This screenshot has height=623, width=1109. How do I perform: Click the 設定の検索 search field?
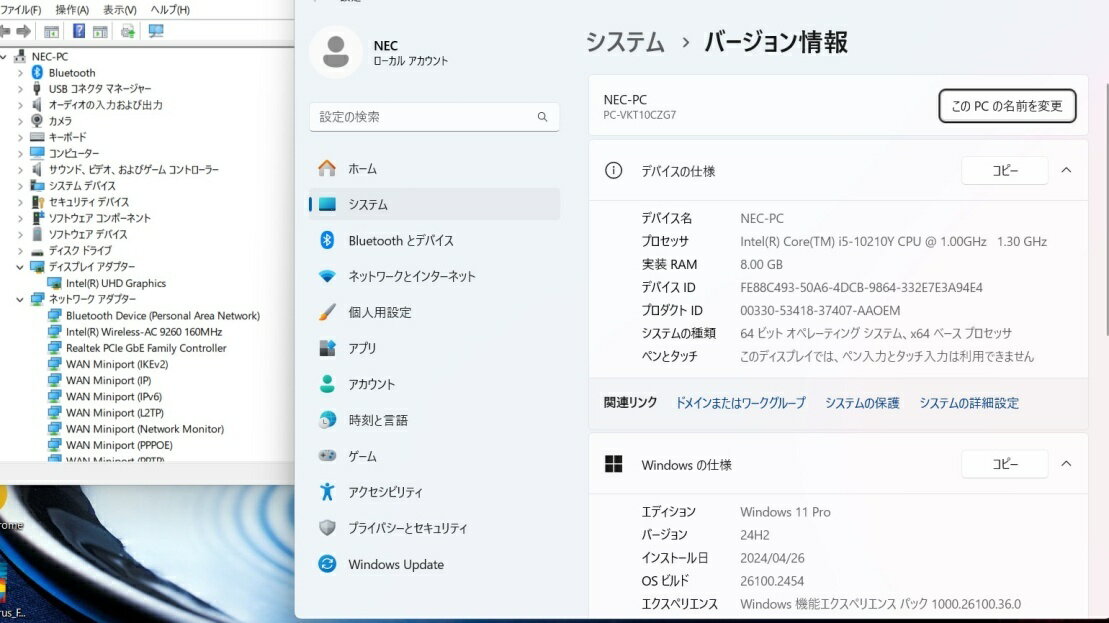[x=434, y=117]
